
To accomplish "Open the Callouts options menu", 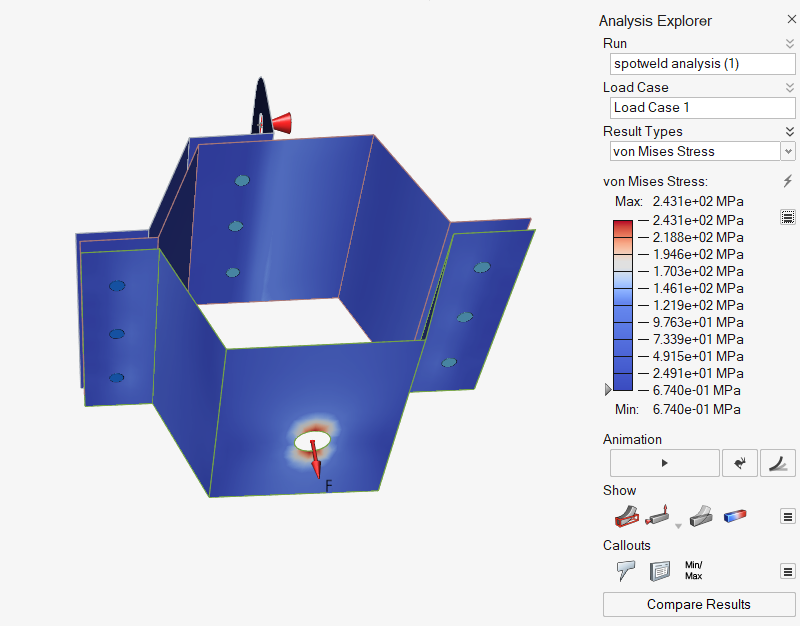I will [788, 571].
